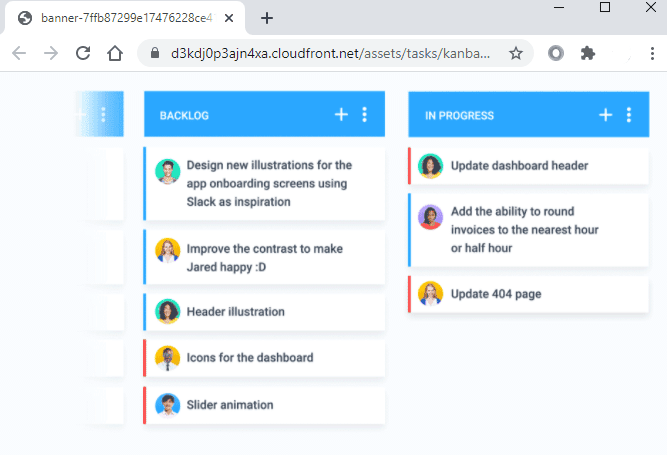Add a new card to In Progress column
Image resolution: width=667 pixels, height=455 pixels.
[605, 115]
